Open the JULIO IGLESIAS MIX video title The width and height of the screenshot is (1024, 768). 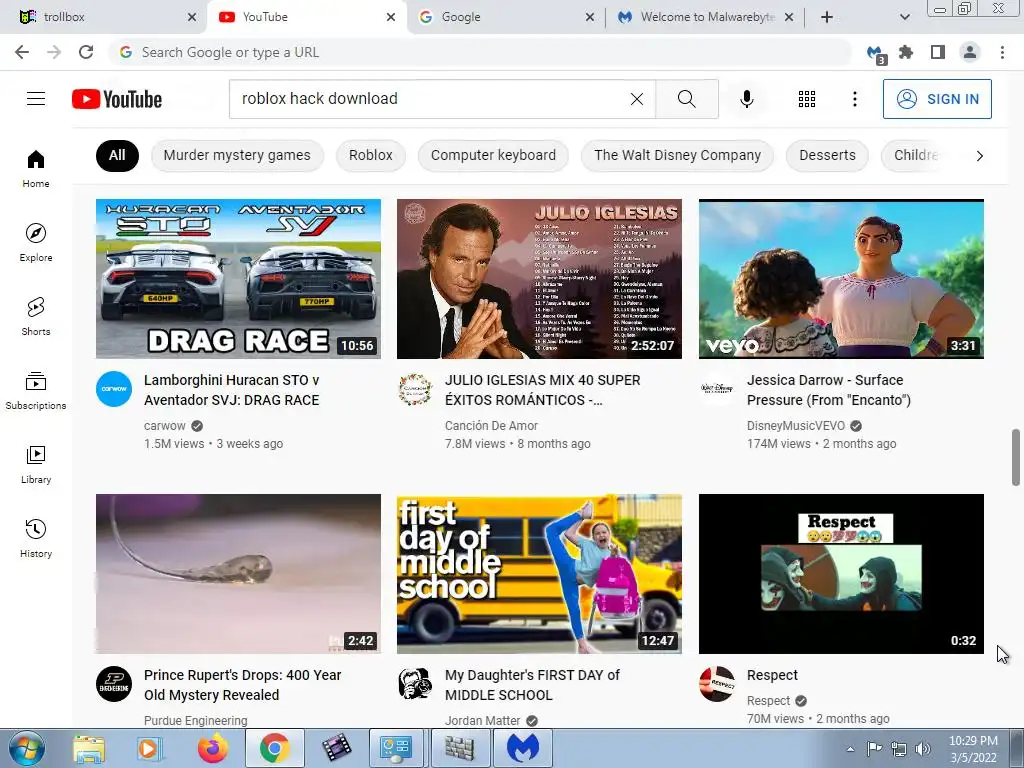(543, 390)
